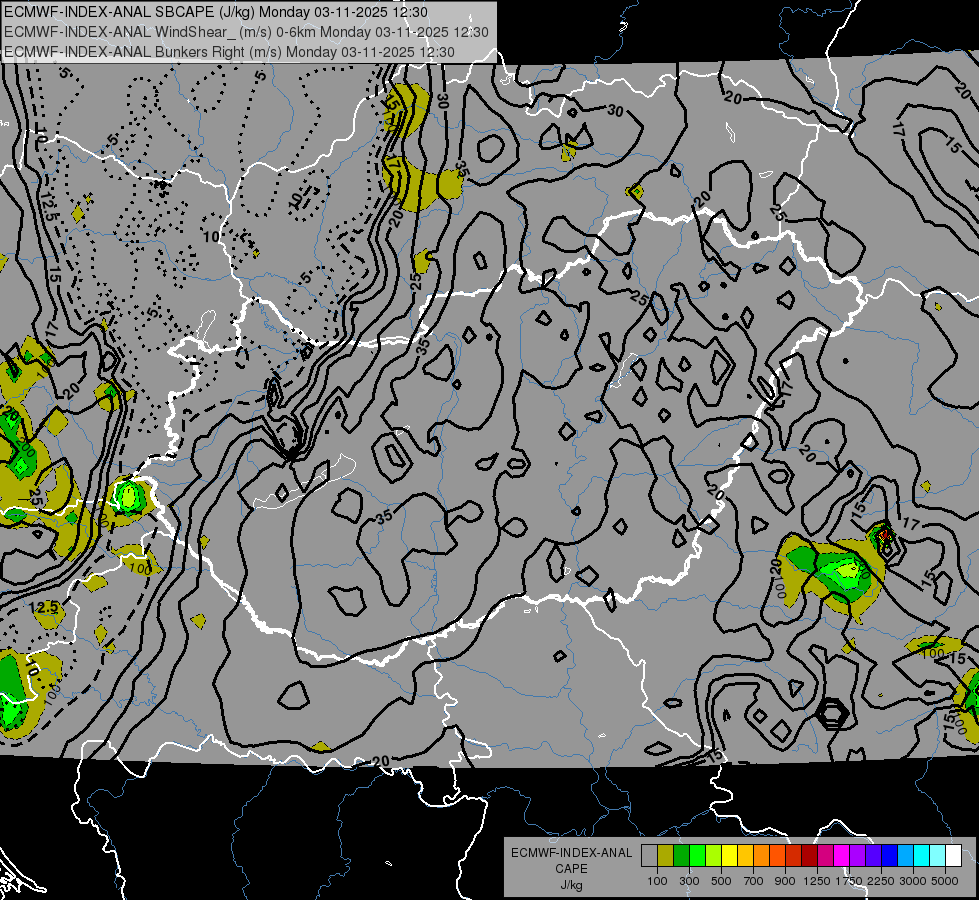Click the 200 contour label inside green CAPE area
The height and width of the screenshot is (900, 979).
pyautogui.click(x=25, y=446)
